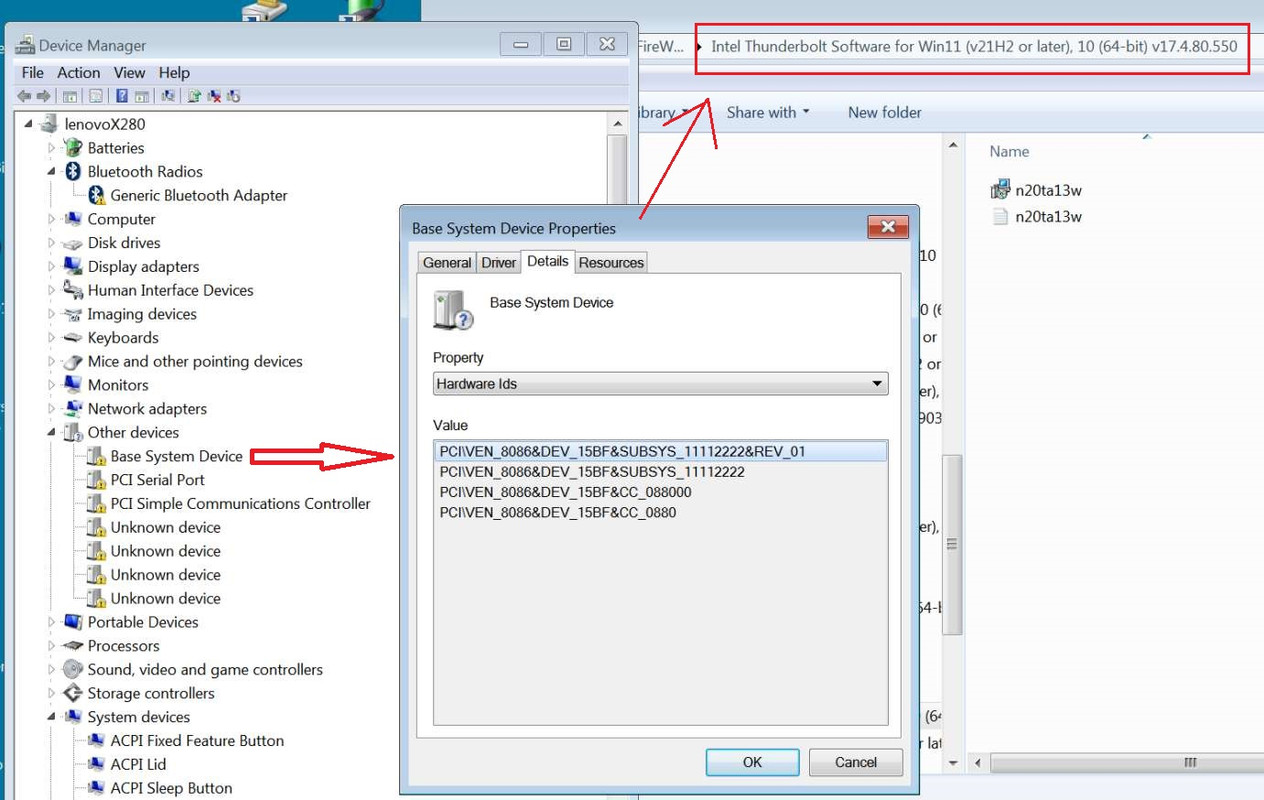The height and width of the screenshot is (800, 1264).
Task: Click the Base System Device icon in Properties dialog
Action: [453, 309]
